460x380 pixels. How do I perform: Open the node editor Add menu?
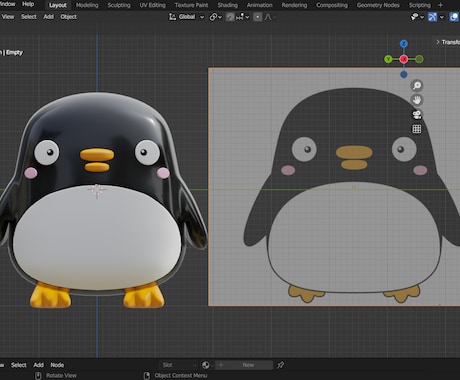coord(38,365)
